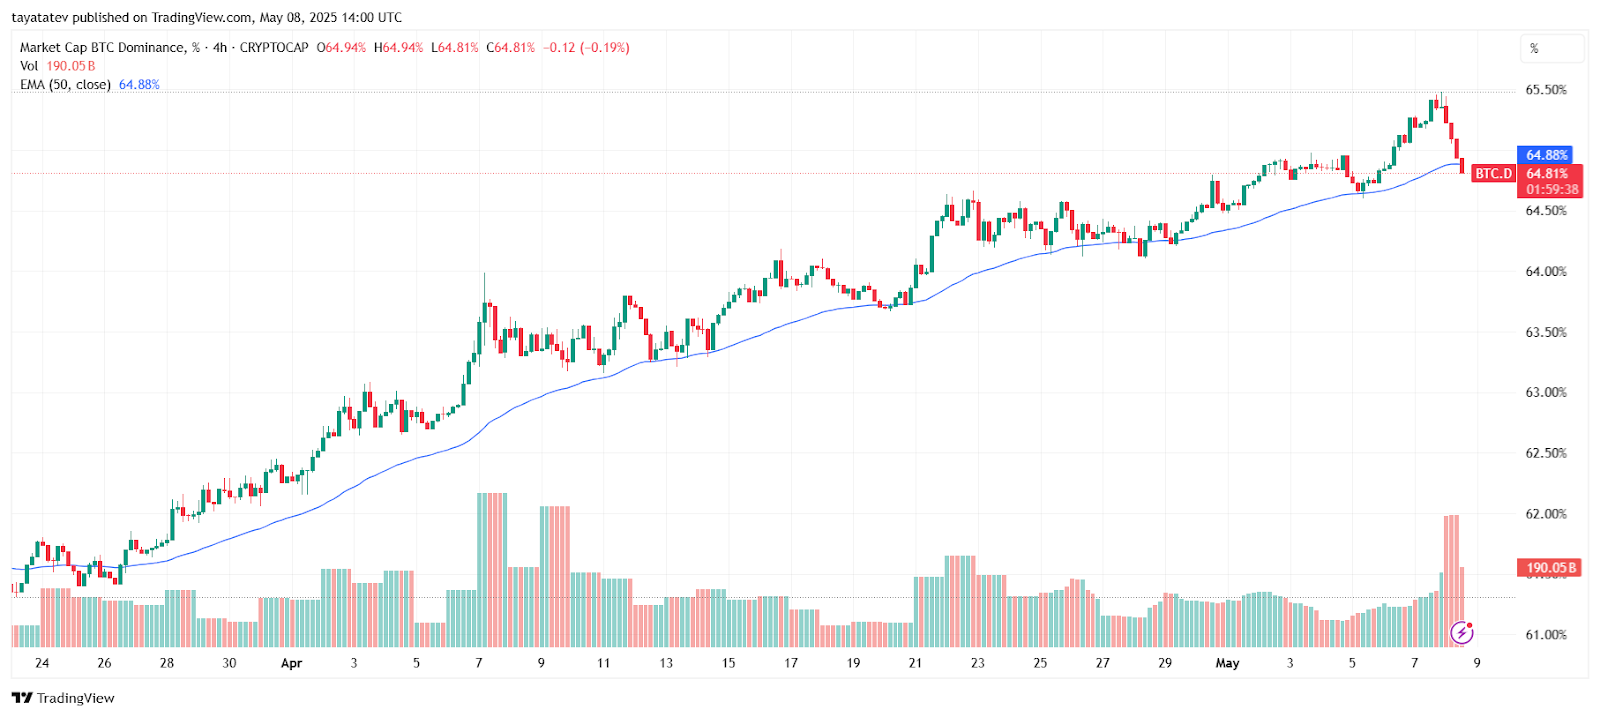This screenshot has width=1600, height=717.
Task: Click the blue 64.88% EMA price tag
Action: coord(1546,155)
